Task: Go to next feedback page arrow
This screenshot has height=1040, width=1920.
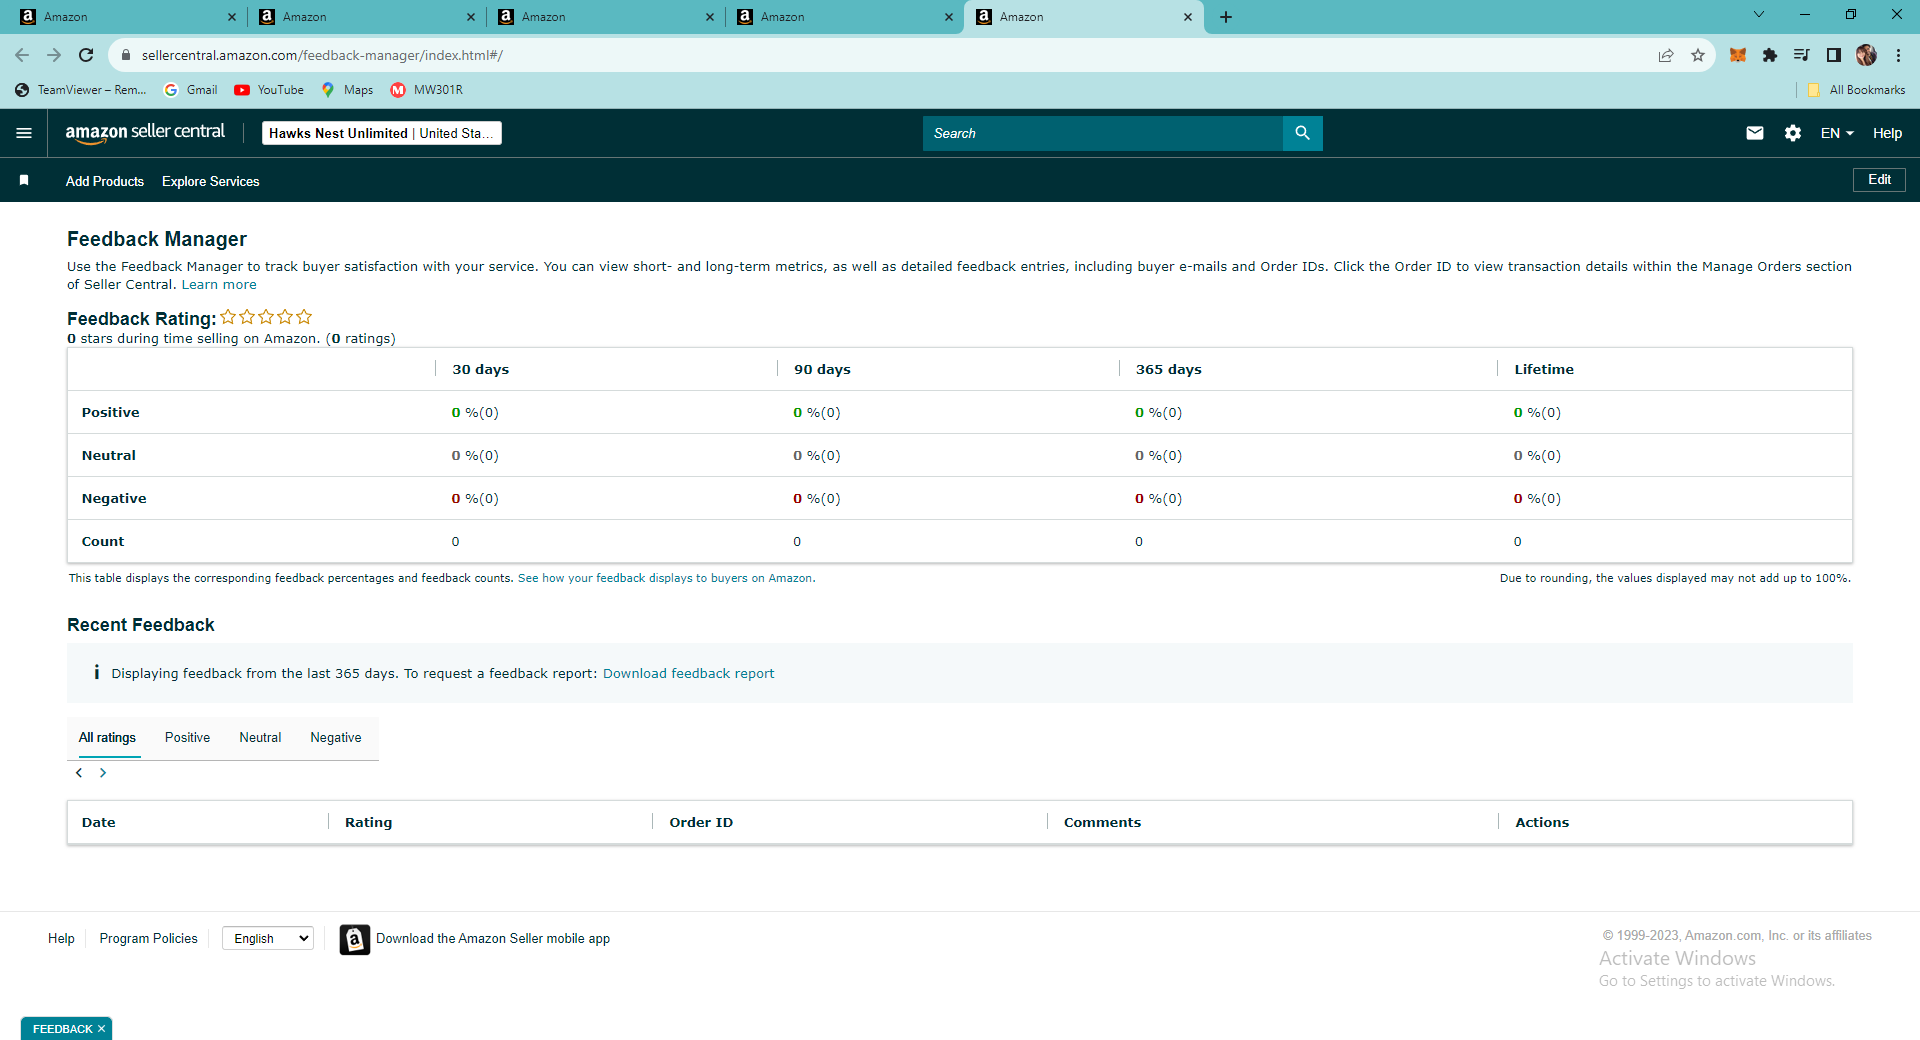Action: click(102, 773)
